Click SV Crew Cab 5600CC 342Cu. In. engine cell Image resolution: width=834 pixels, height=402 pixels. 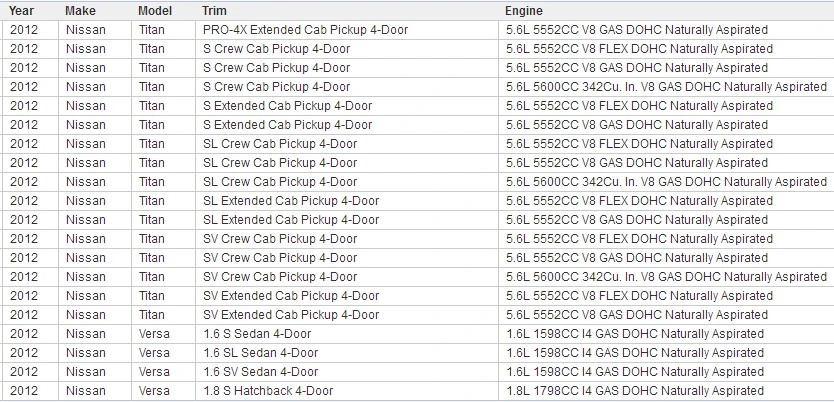click(666, 277)
